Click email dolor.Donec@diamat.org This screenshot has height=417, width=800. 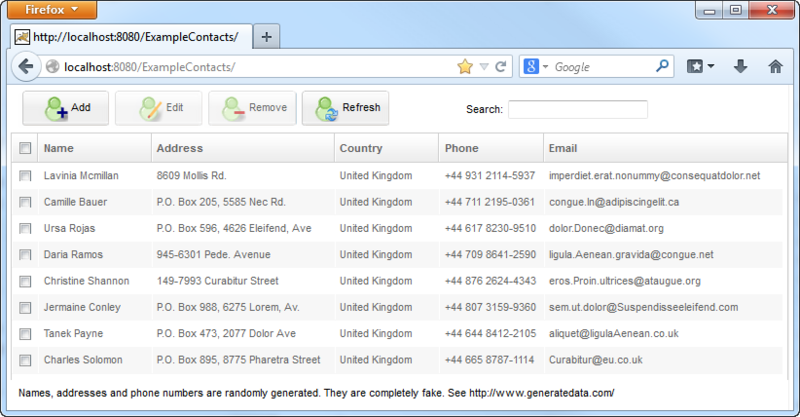(606, 228)
